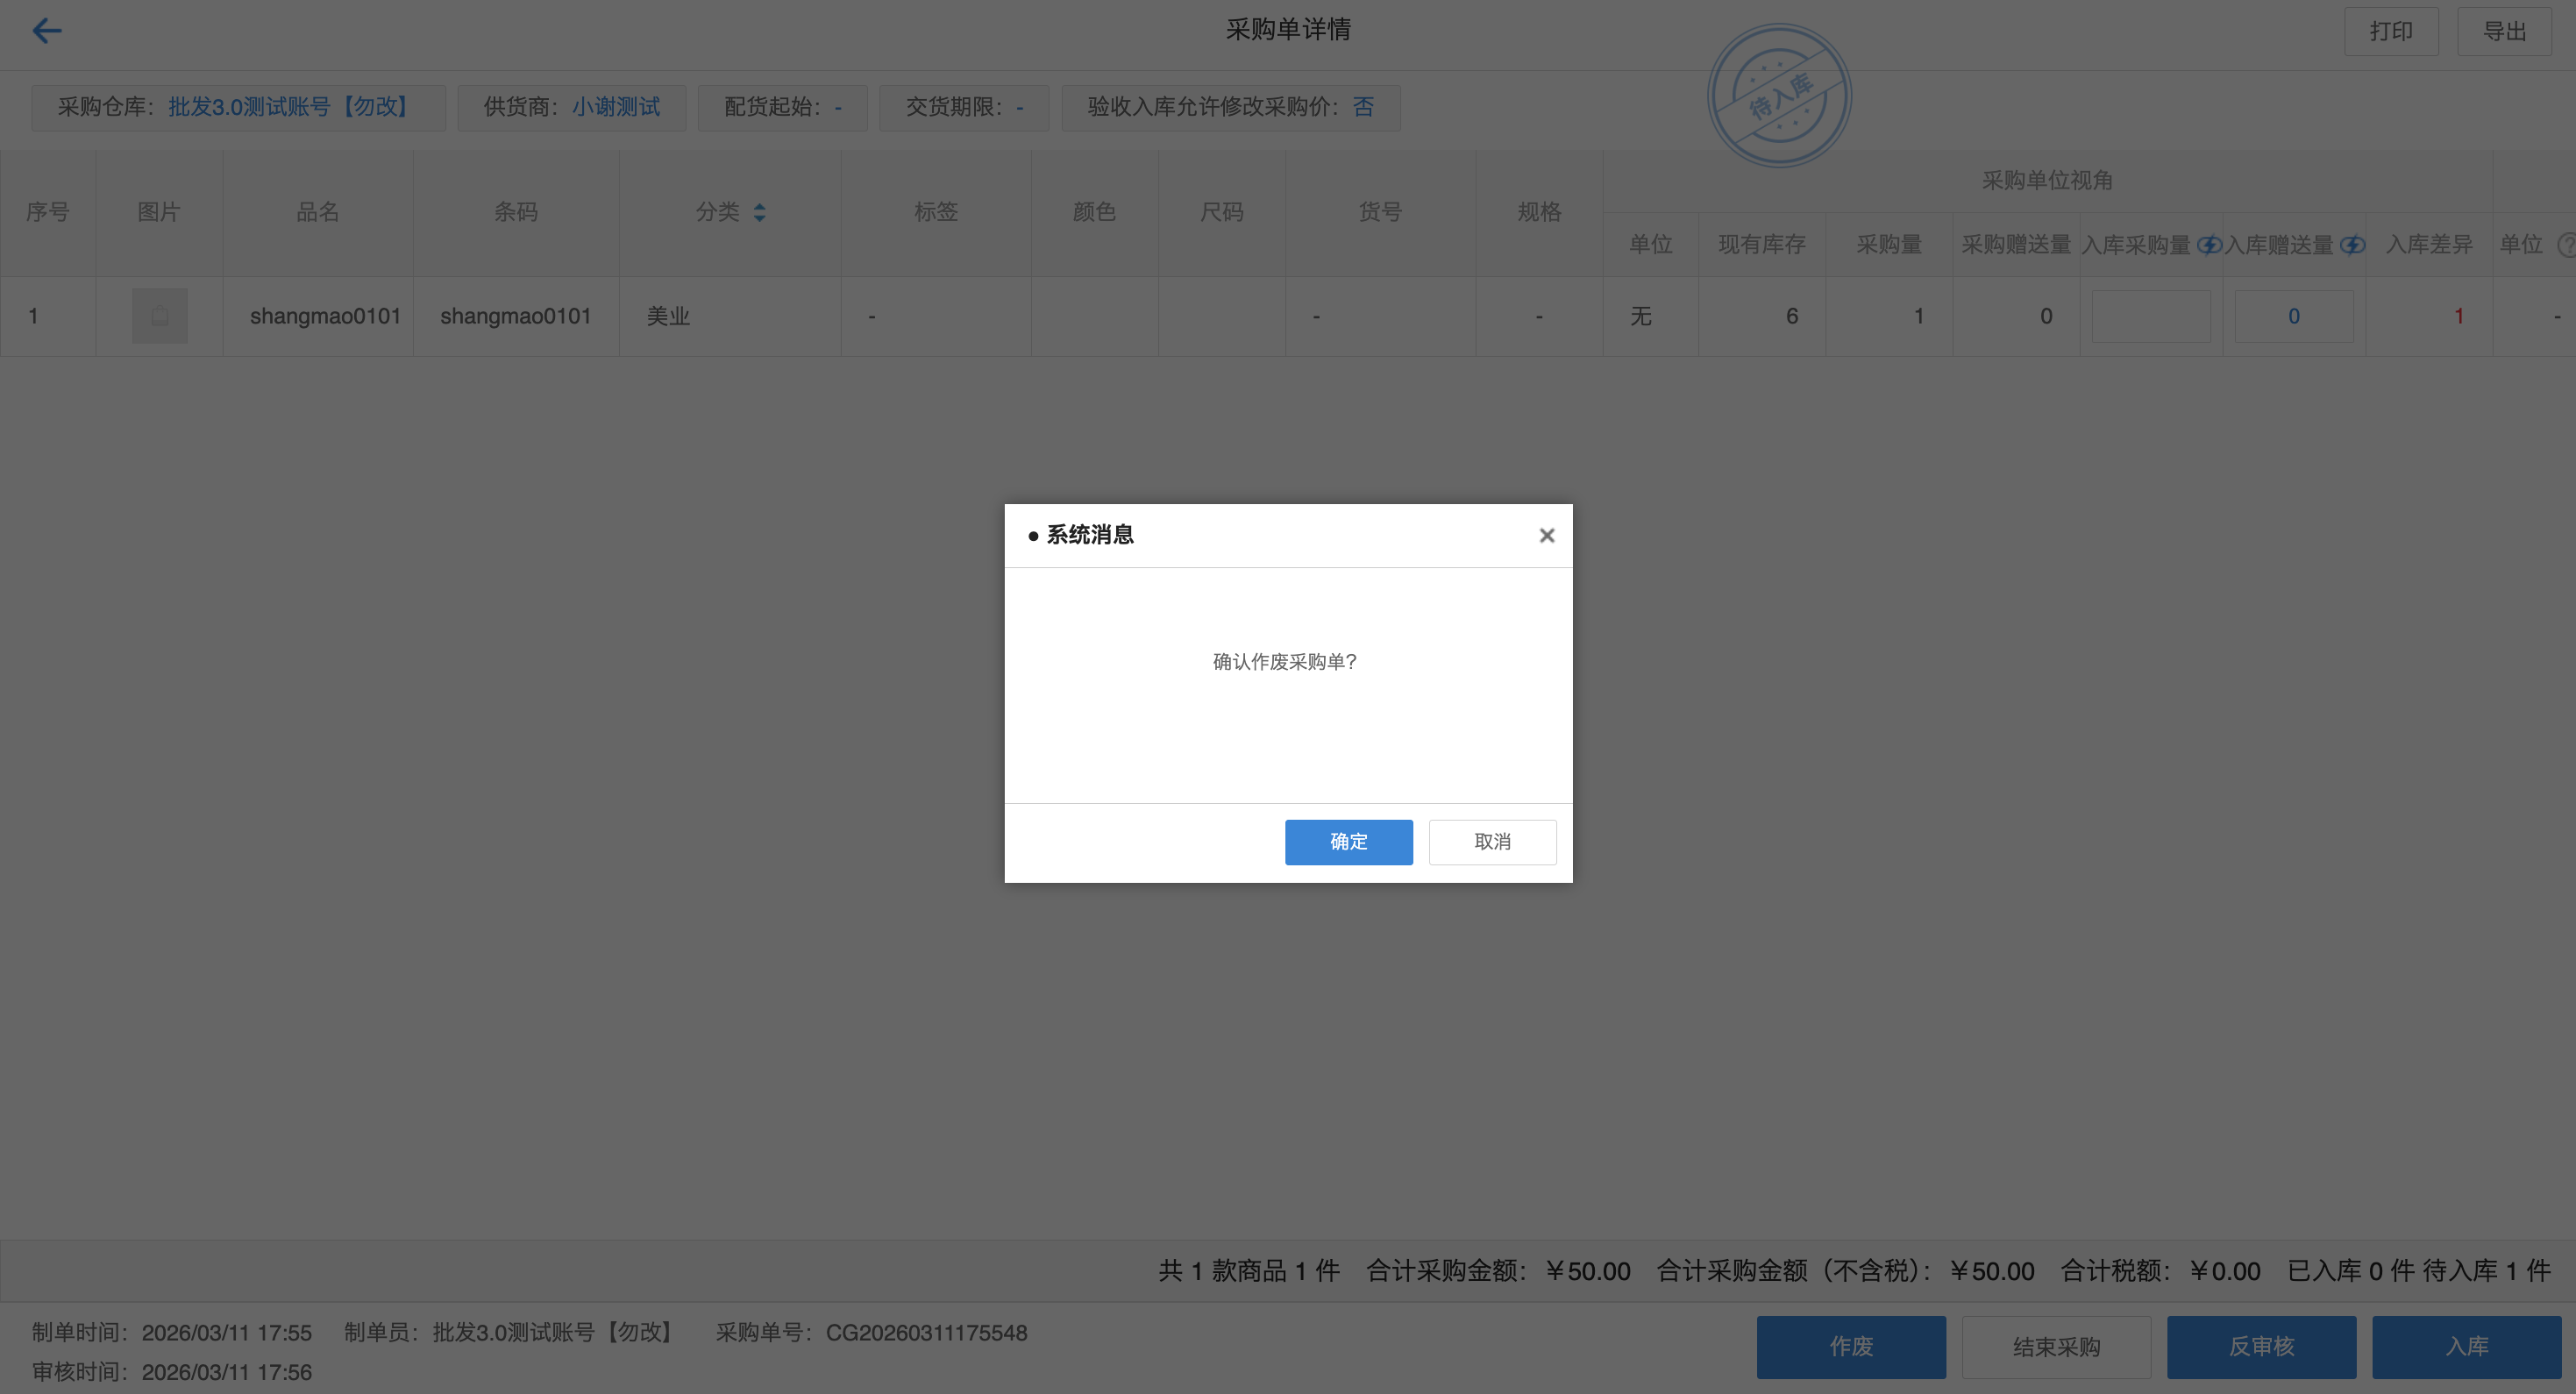Click the 入库 button

[x=2466, y=1347]
